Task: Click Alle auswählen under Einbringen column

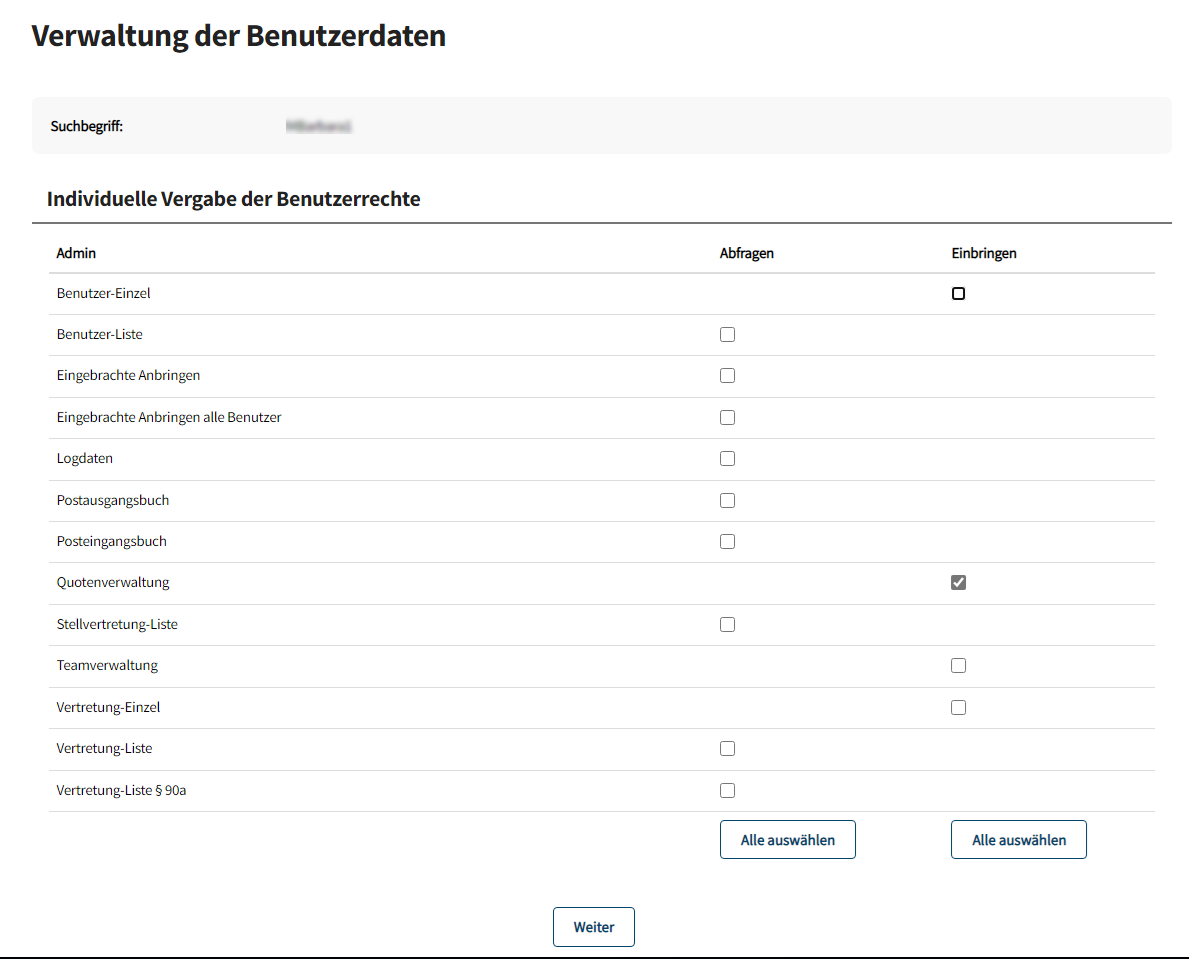Action: point(1018,840)
